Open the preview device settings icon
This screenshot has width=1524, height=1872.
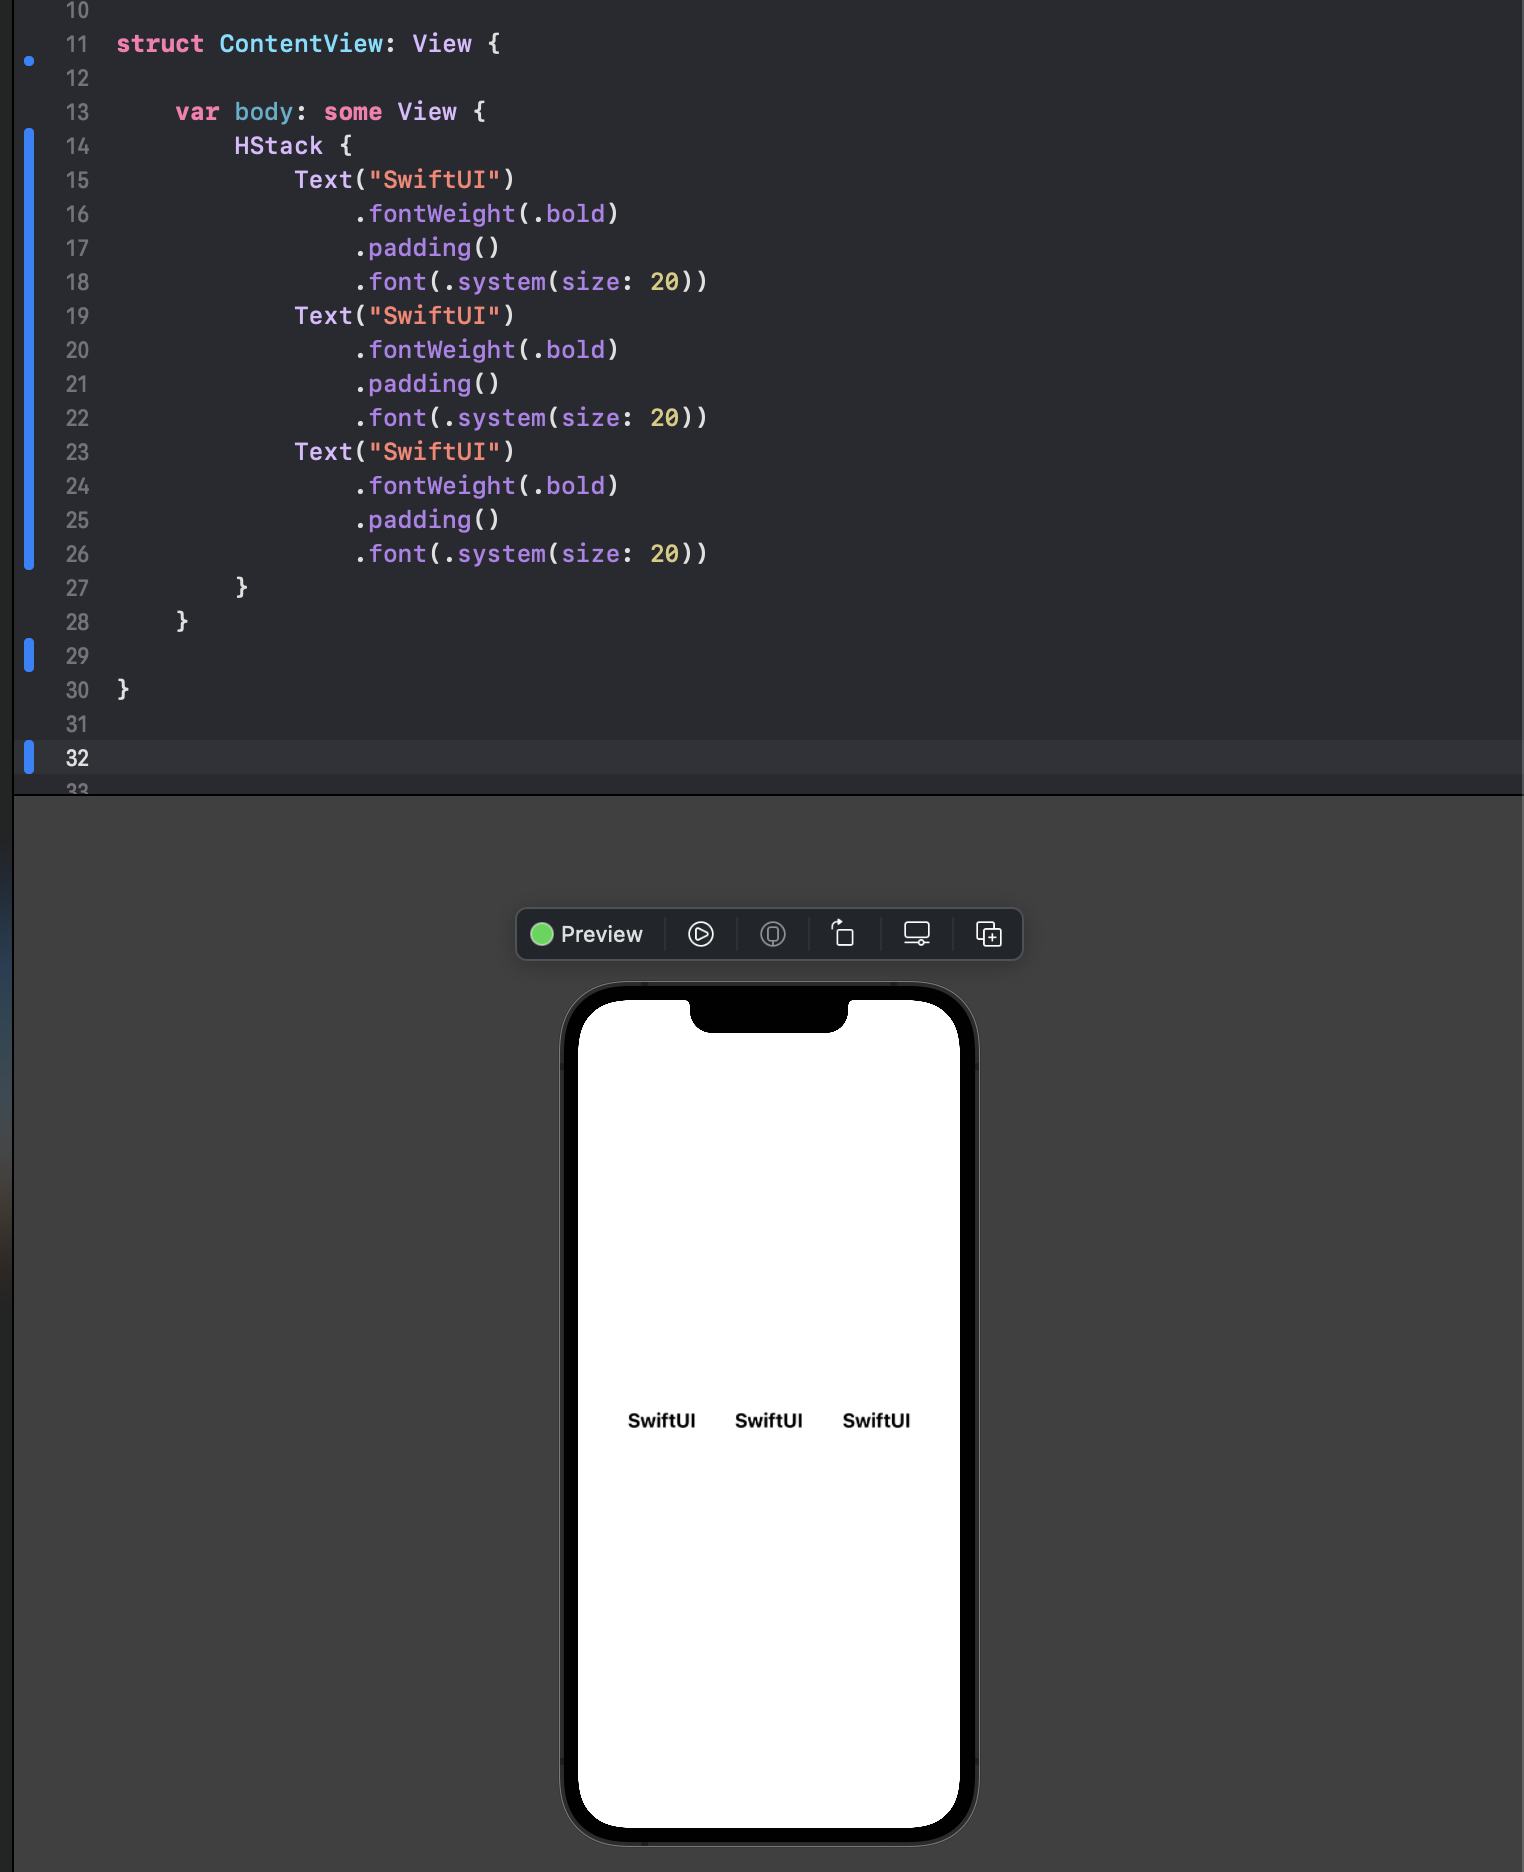[x=917, y=934]
